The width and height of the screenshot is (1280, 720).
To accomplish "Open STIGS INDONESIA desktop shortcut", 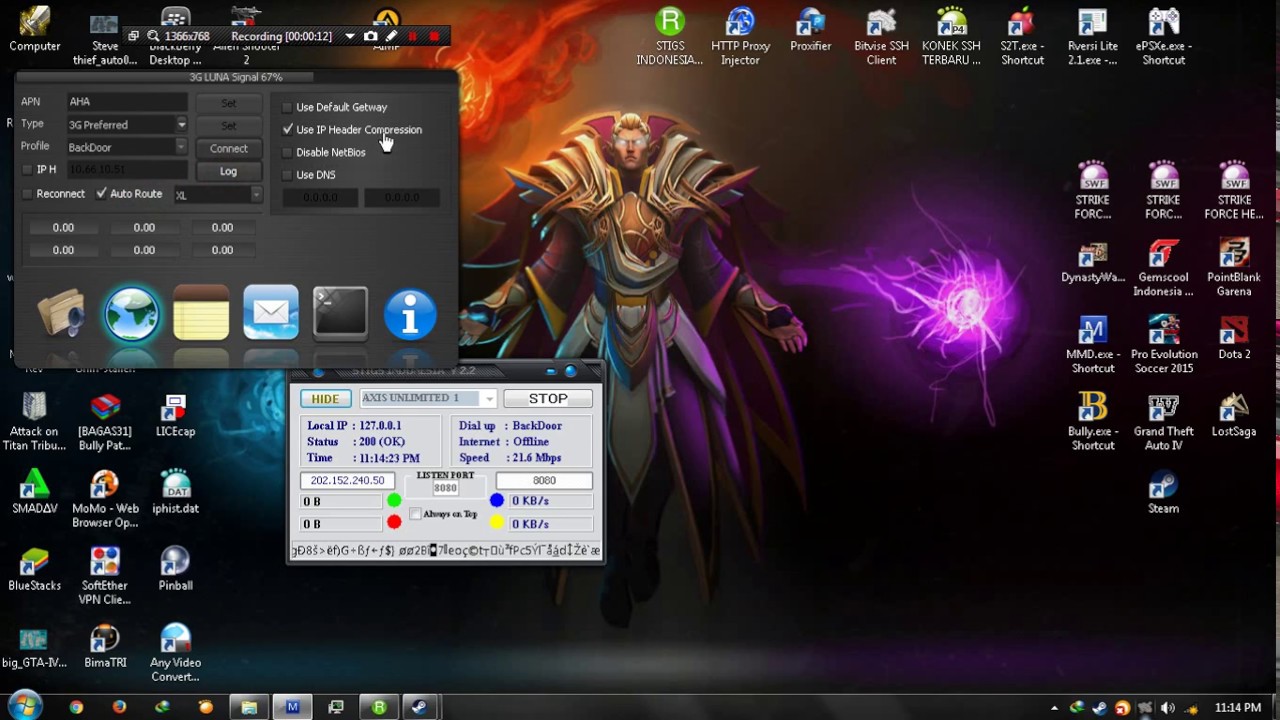I will (670, 37).
